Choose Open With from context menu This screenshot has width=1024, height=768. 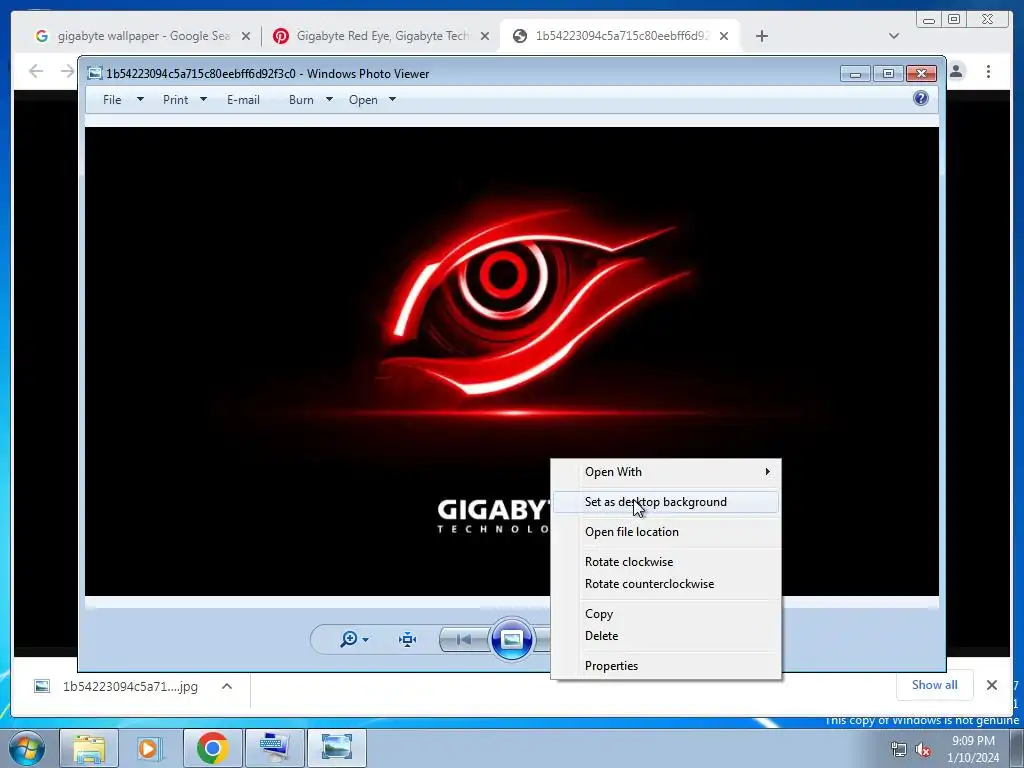(666, 472)
